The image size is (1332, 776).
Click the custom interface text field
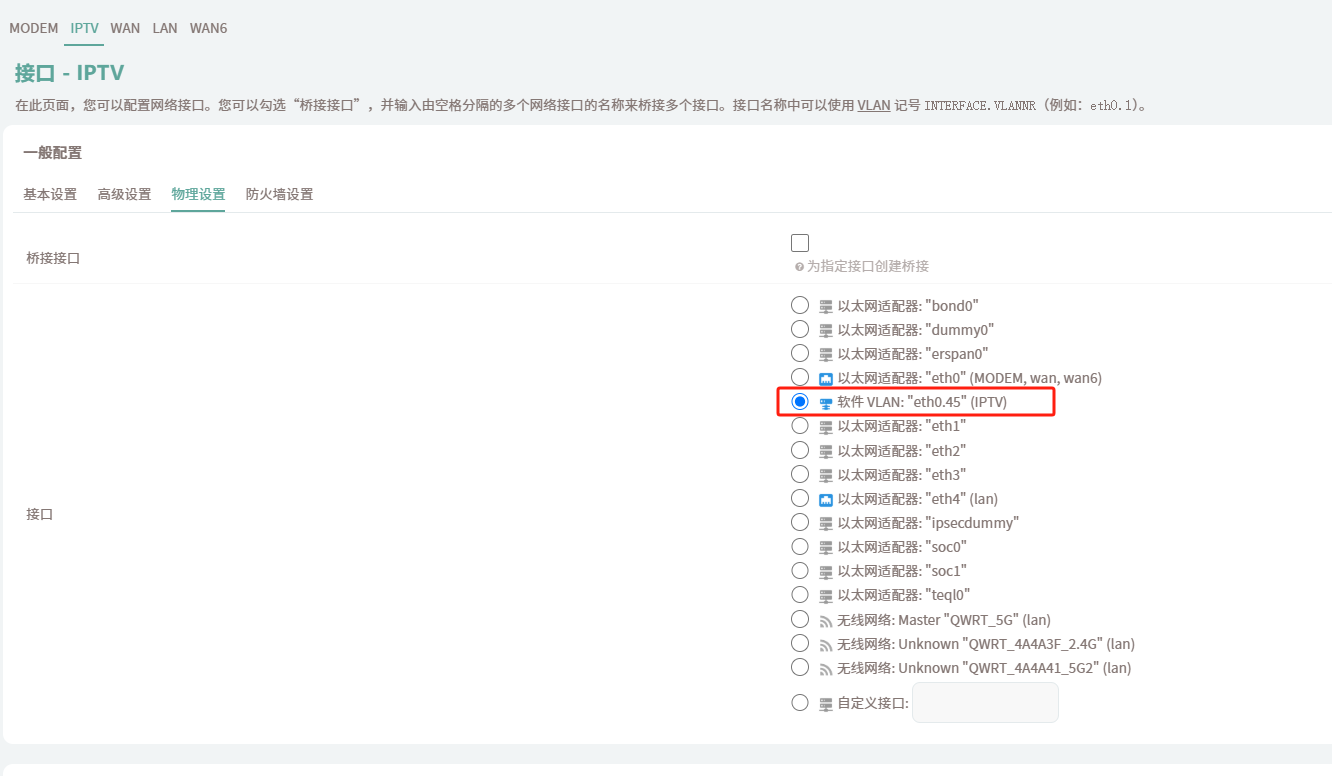(x=985, y=703)
